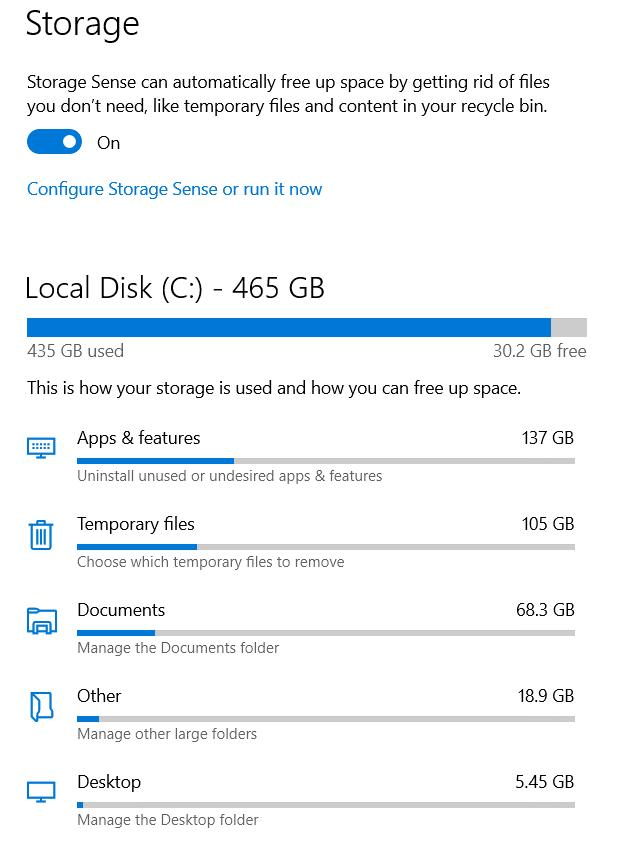This screenshot has width=640, height=841.
Task: Open Configure Storage Sense or run it now
Action: tap(174, 189)
